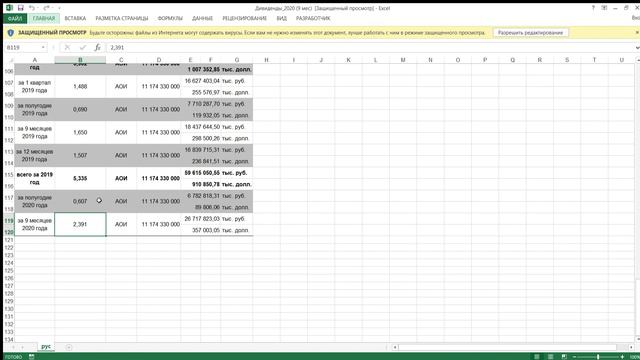This screenshot has height=360, width=640.
Task: Click the next sheet navigation arrow
Action: (23, 347)
